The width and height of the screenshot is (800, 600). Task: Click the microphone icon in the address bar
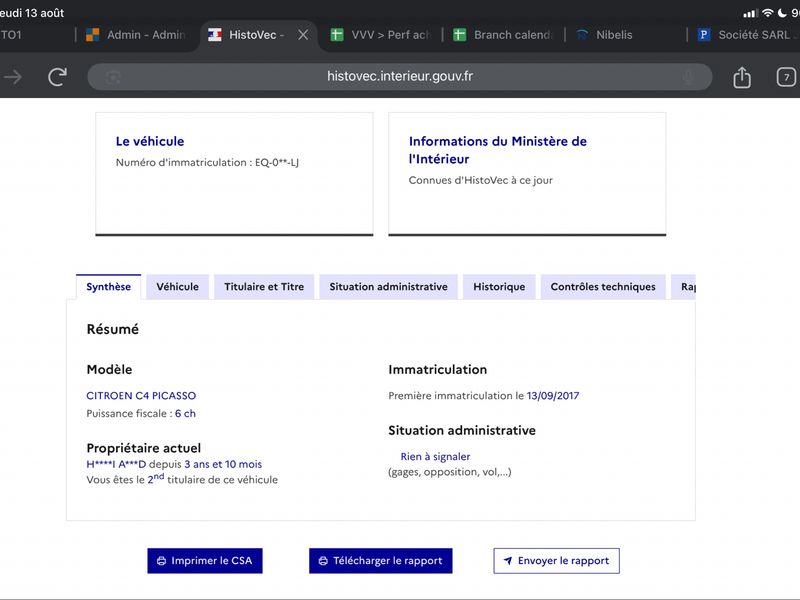[689, 77]
